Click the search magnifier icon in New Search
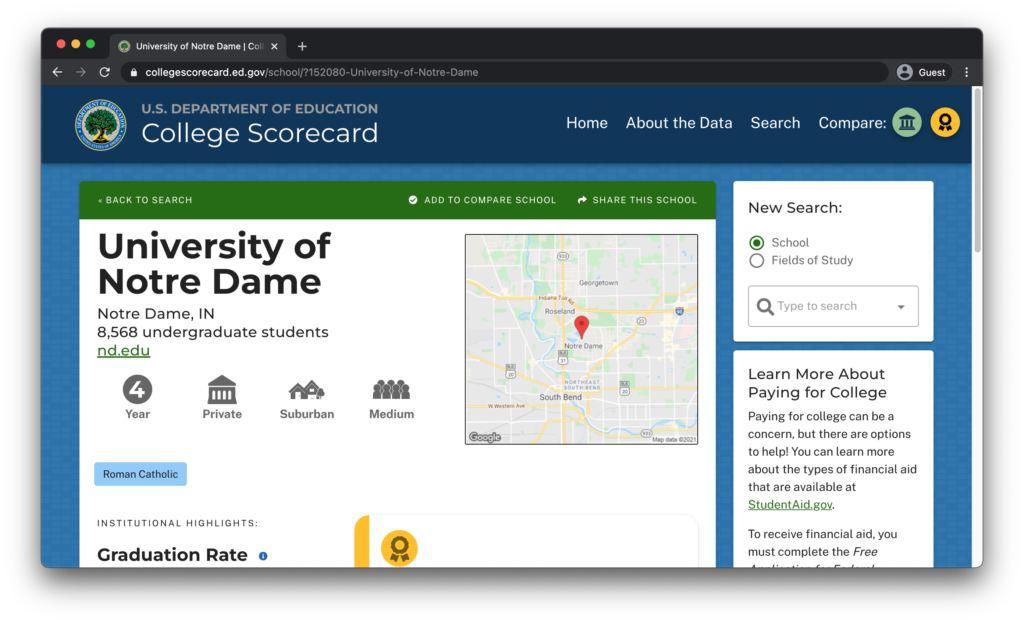1024x622 pixels. click(765, 306)
